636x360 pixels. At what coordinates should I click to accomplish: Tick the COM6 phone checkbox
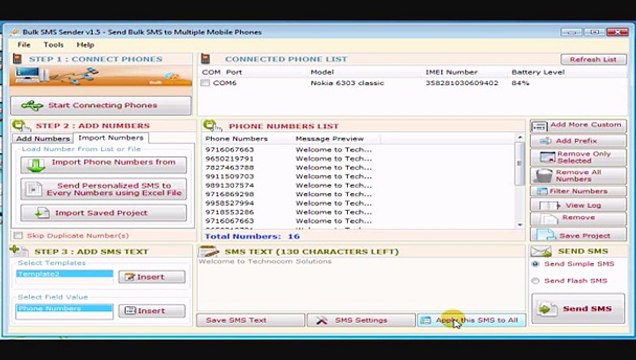point(205,83)
